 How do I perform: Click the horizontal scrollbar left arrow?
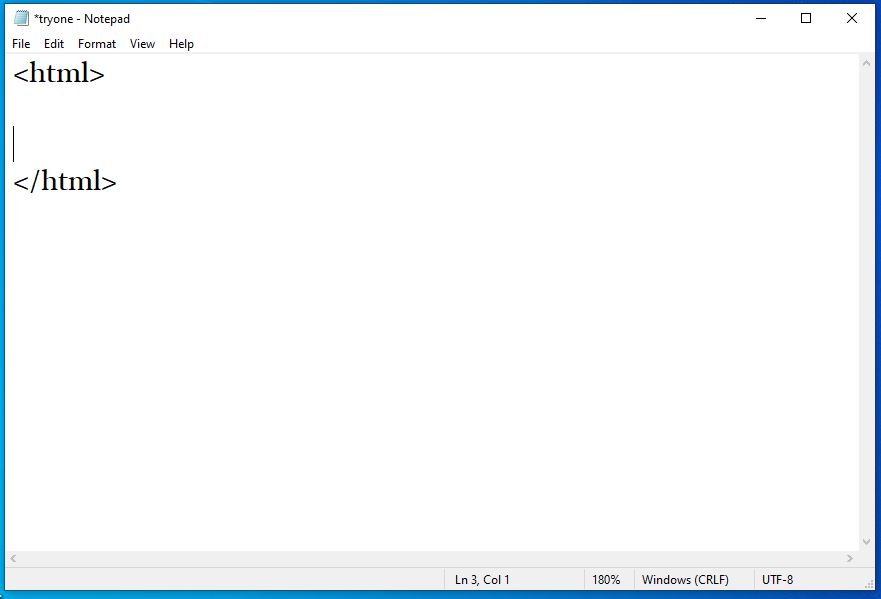[13, 558]
